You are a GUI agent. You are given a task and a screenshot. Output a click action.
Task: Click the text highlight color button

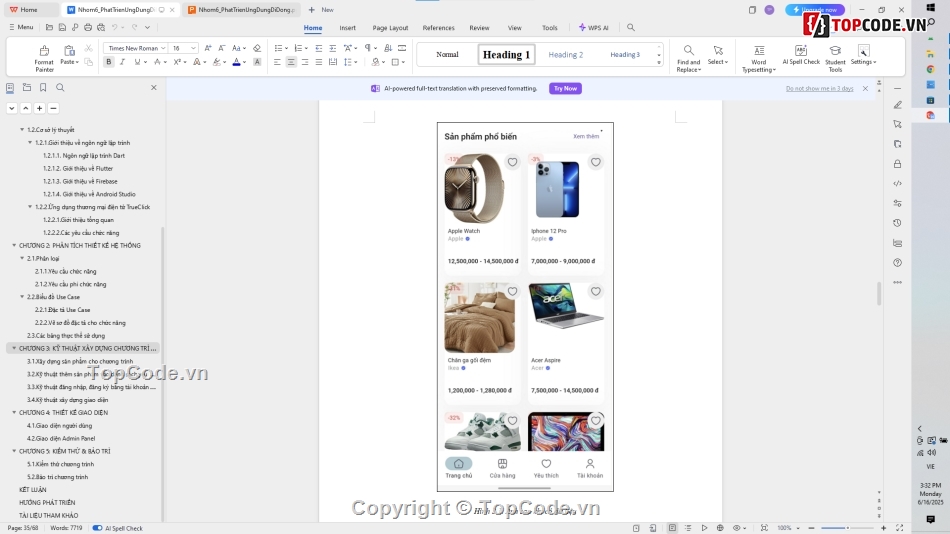pyautogui.click(x=216, y=62)
